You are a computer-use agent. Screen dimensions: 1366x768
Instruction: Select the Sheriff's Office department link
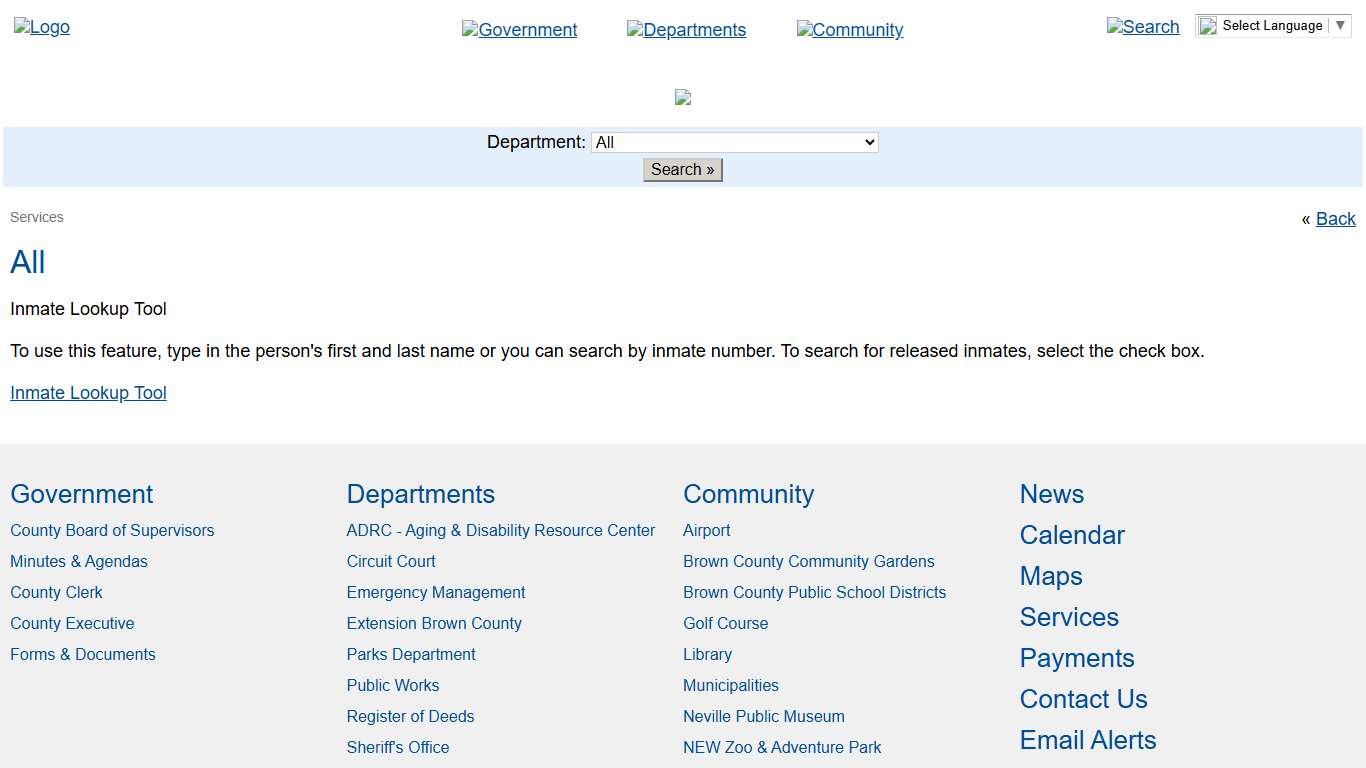tap(397, 747)
